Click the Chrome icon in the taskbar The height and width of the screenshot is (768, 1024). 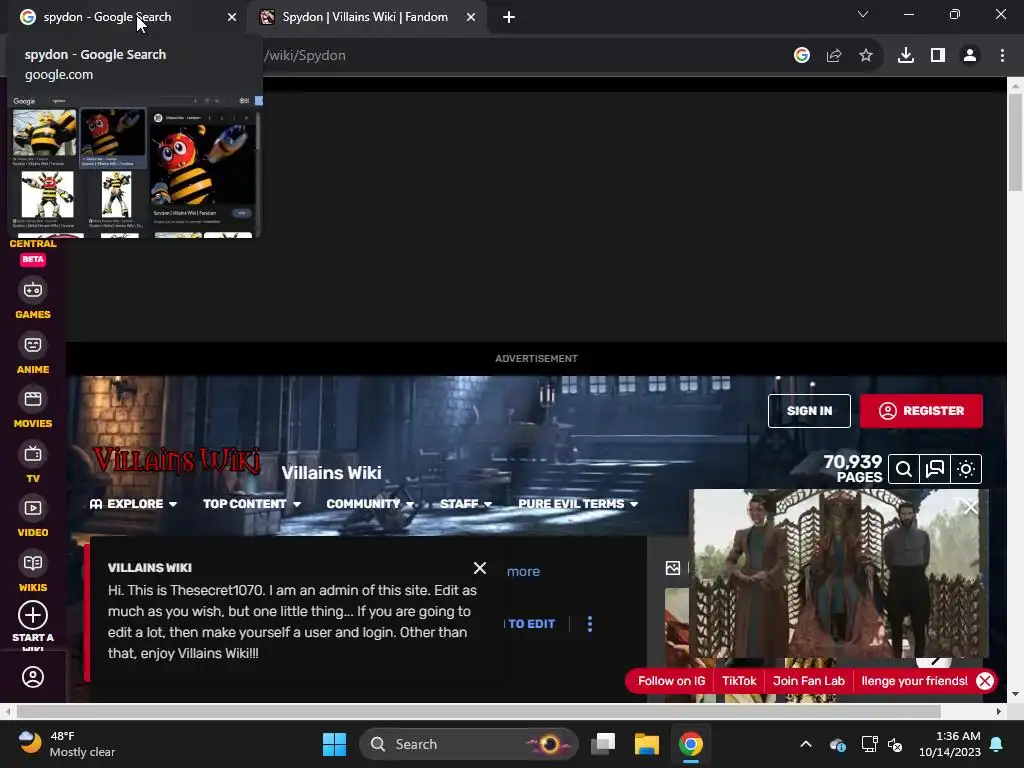tap(690, 744)
